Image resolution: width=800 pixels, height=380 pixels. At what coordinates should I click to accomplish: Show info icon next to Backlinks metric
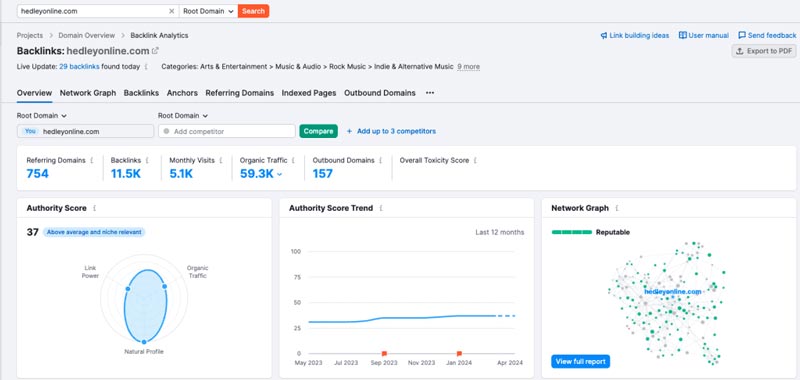[147, 160]
